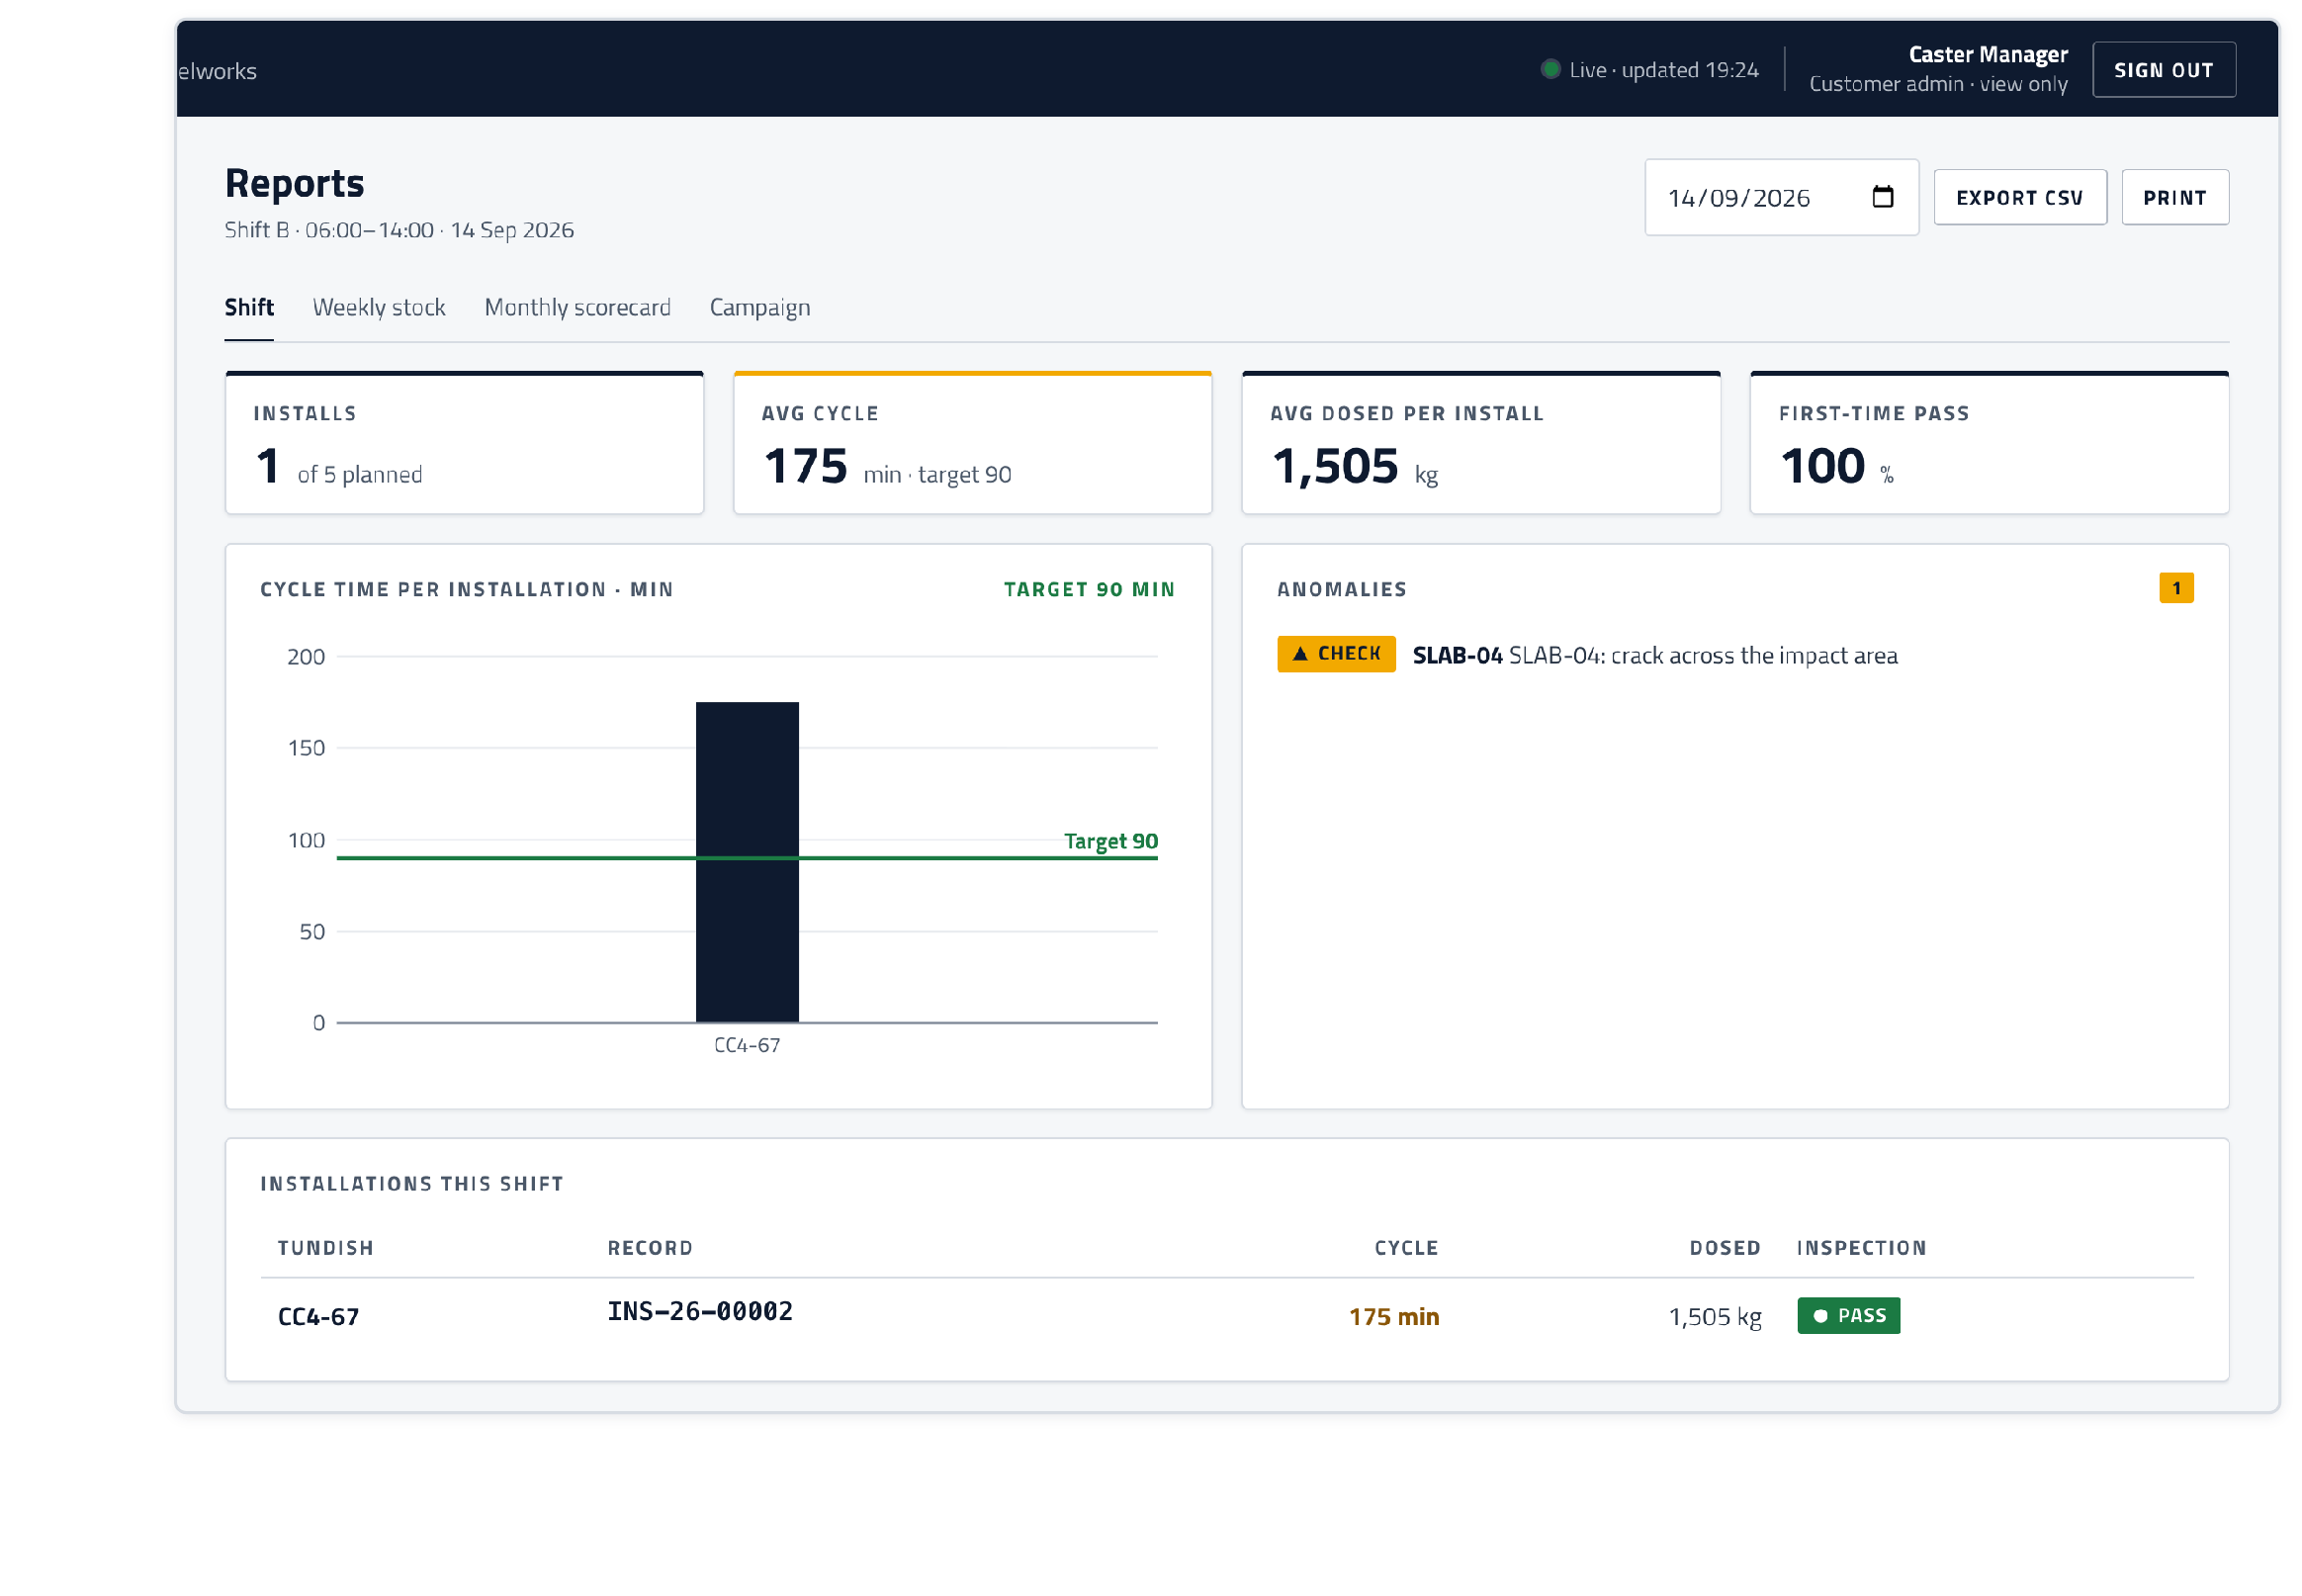Open the calendar picker icon
Viewport: 2302px width, 1596px height.
[1882, 197]
